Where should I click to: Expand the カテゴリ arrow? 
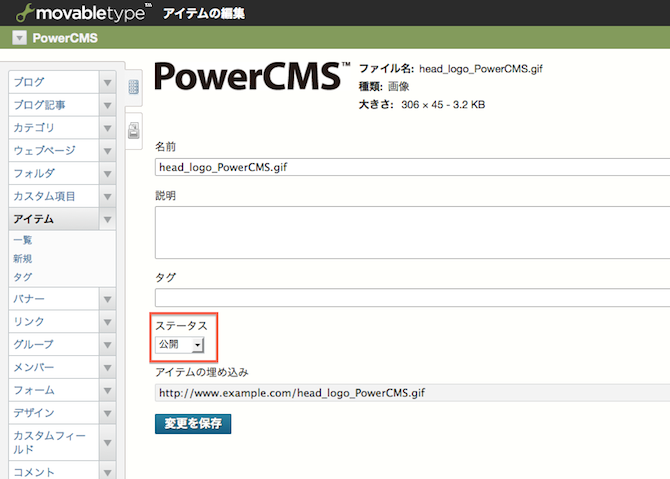tap(107, 127)
